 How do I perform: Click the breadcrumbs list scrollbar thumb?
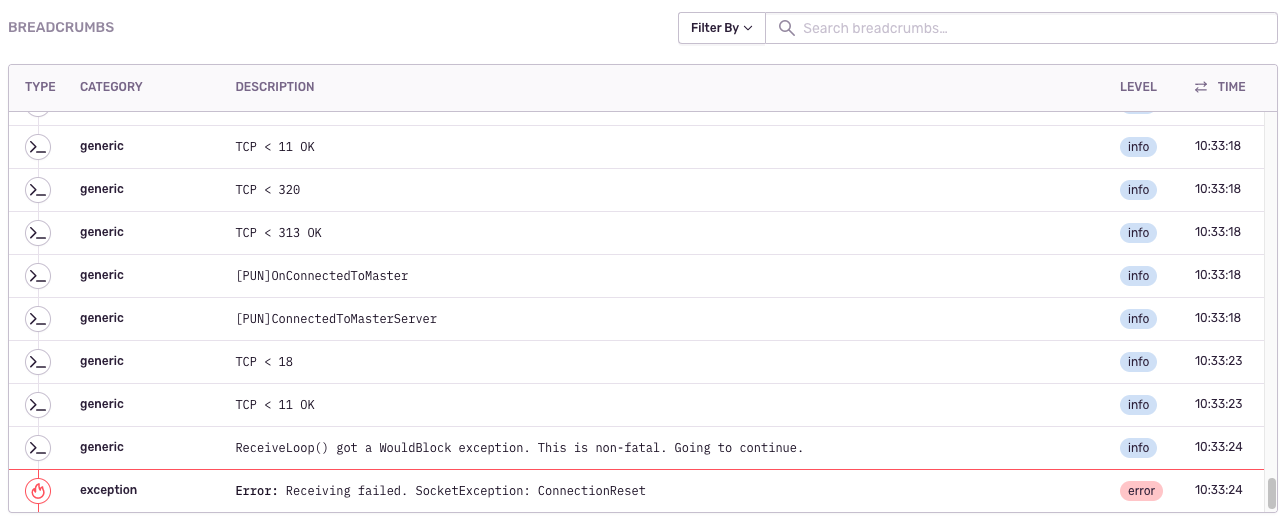pyautogui.click(x=1272, y=494)
